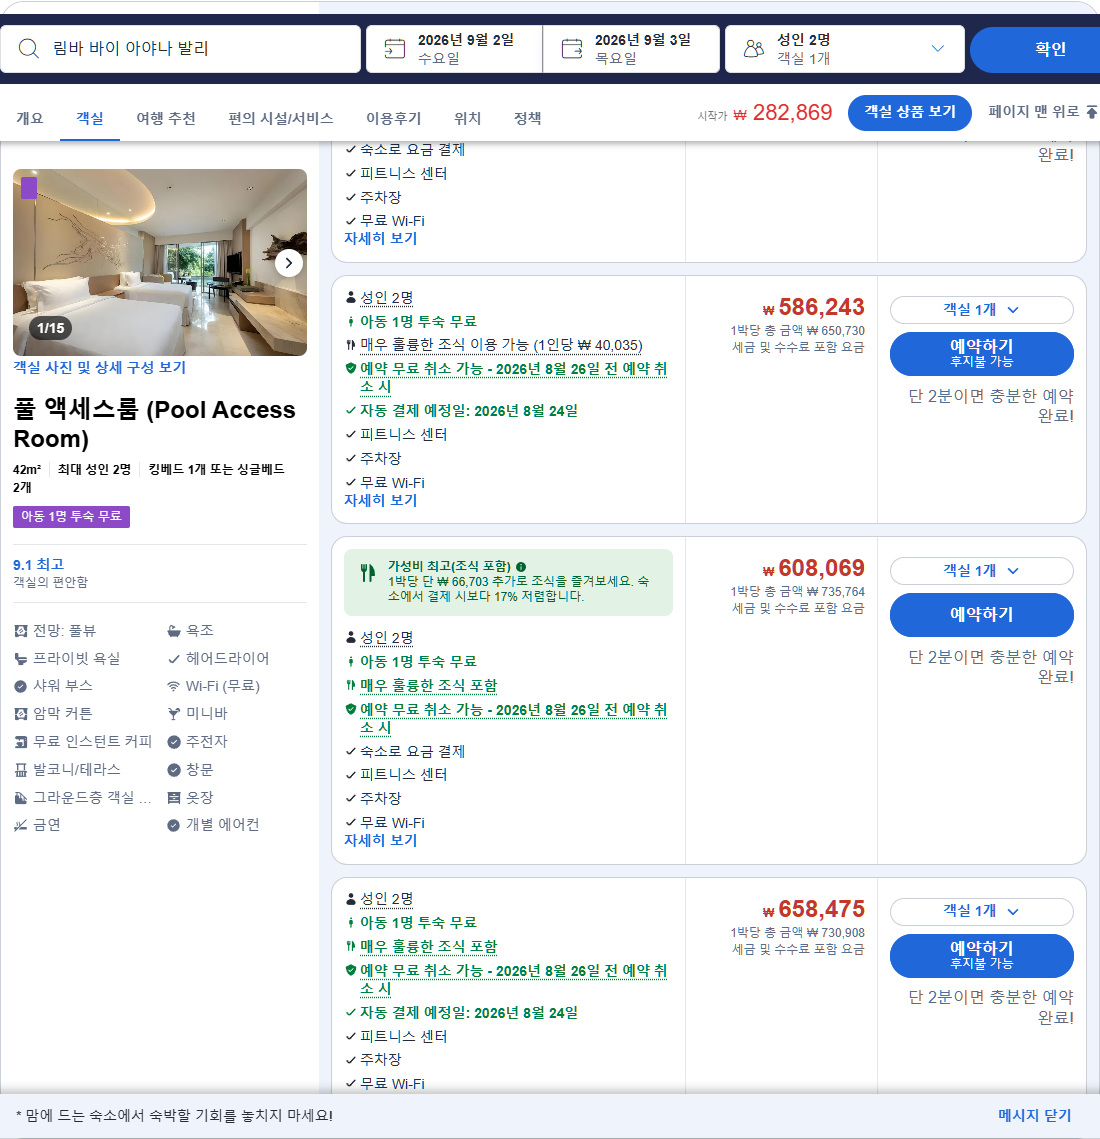Click the 풀 액세스룸 (Pool Access Room) title
This screenshot has height=1139, width=1100.
pyautogui.click(x=154, y=424)
